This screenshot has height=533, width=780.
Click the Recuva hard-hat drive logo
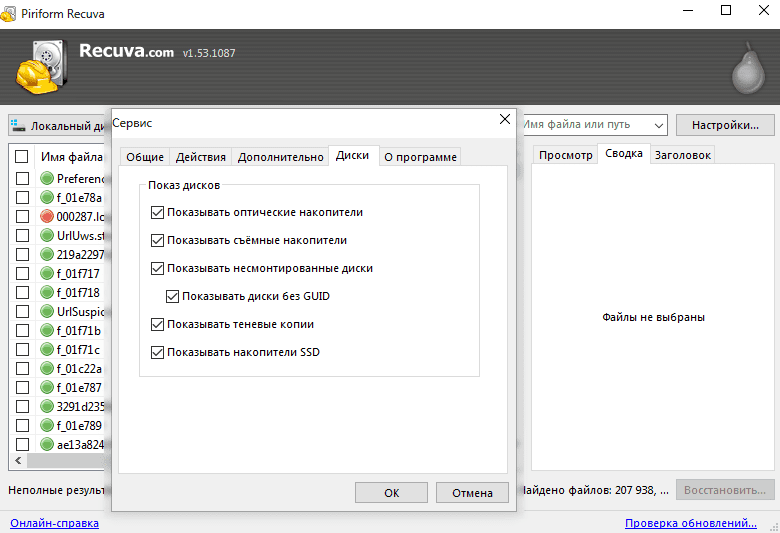click(41, 67)
